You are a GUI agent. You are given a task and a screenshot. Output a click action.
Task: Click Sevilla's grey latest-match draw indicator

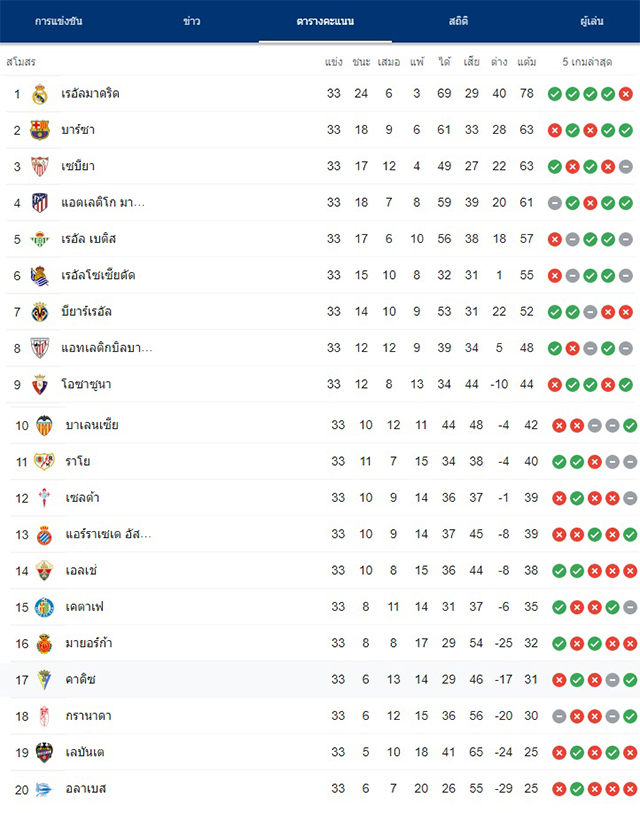tap(626, 166)
